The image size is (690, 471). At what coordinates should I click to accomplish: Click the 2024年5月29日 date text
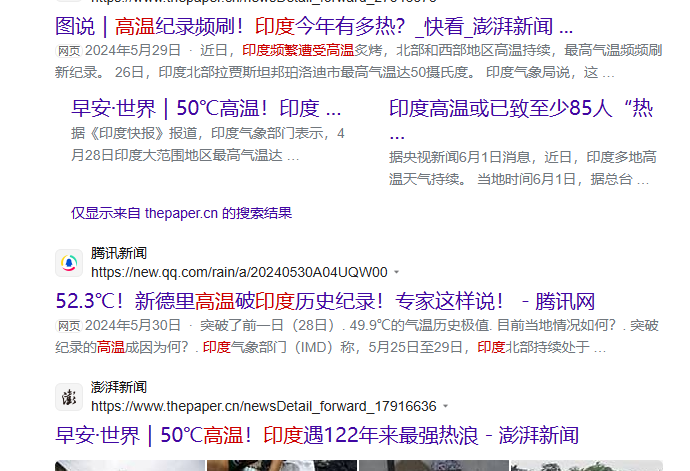pyautogui.click(x=132, y=51)
